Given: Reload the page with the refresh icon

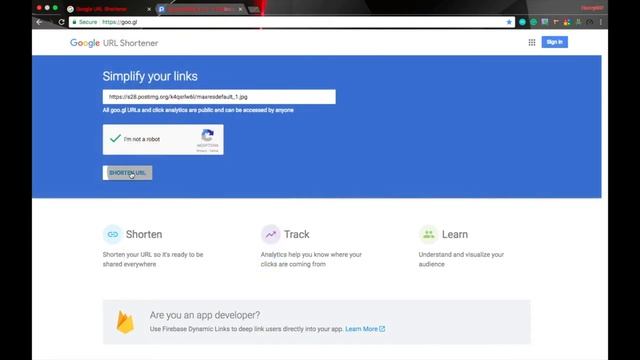Looking at the screenshot, I should click(x=61, y=22).
